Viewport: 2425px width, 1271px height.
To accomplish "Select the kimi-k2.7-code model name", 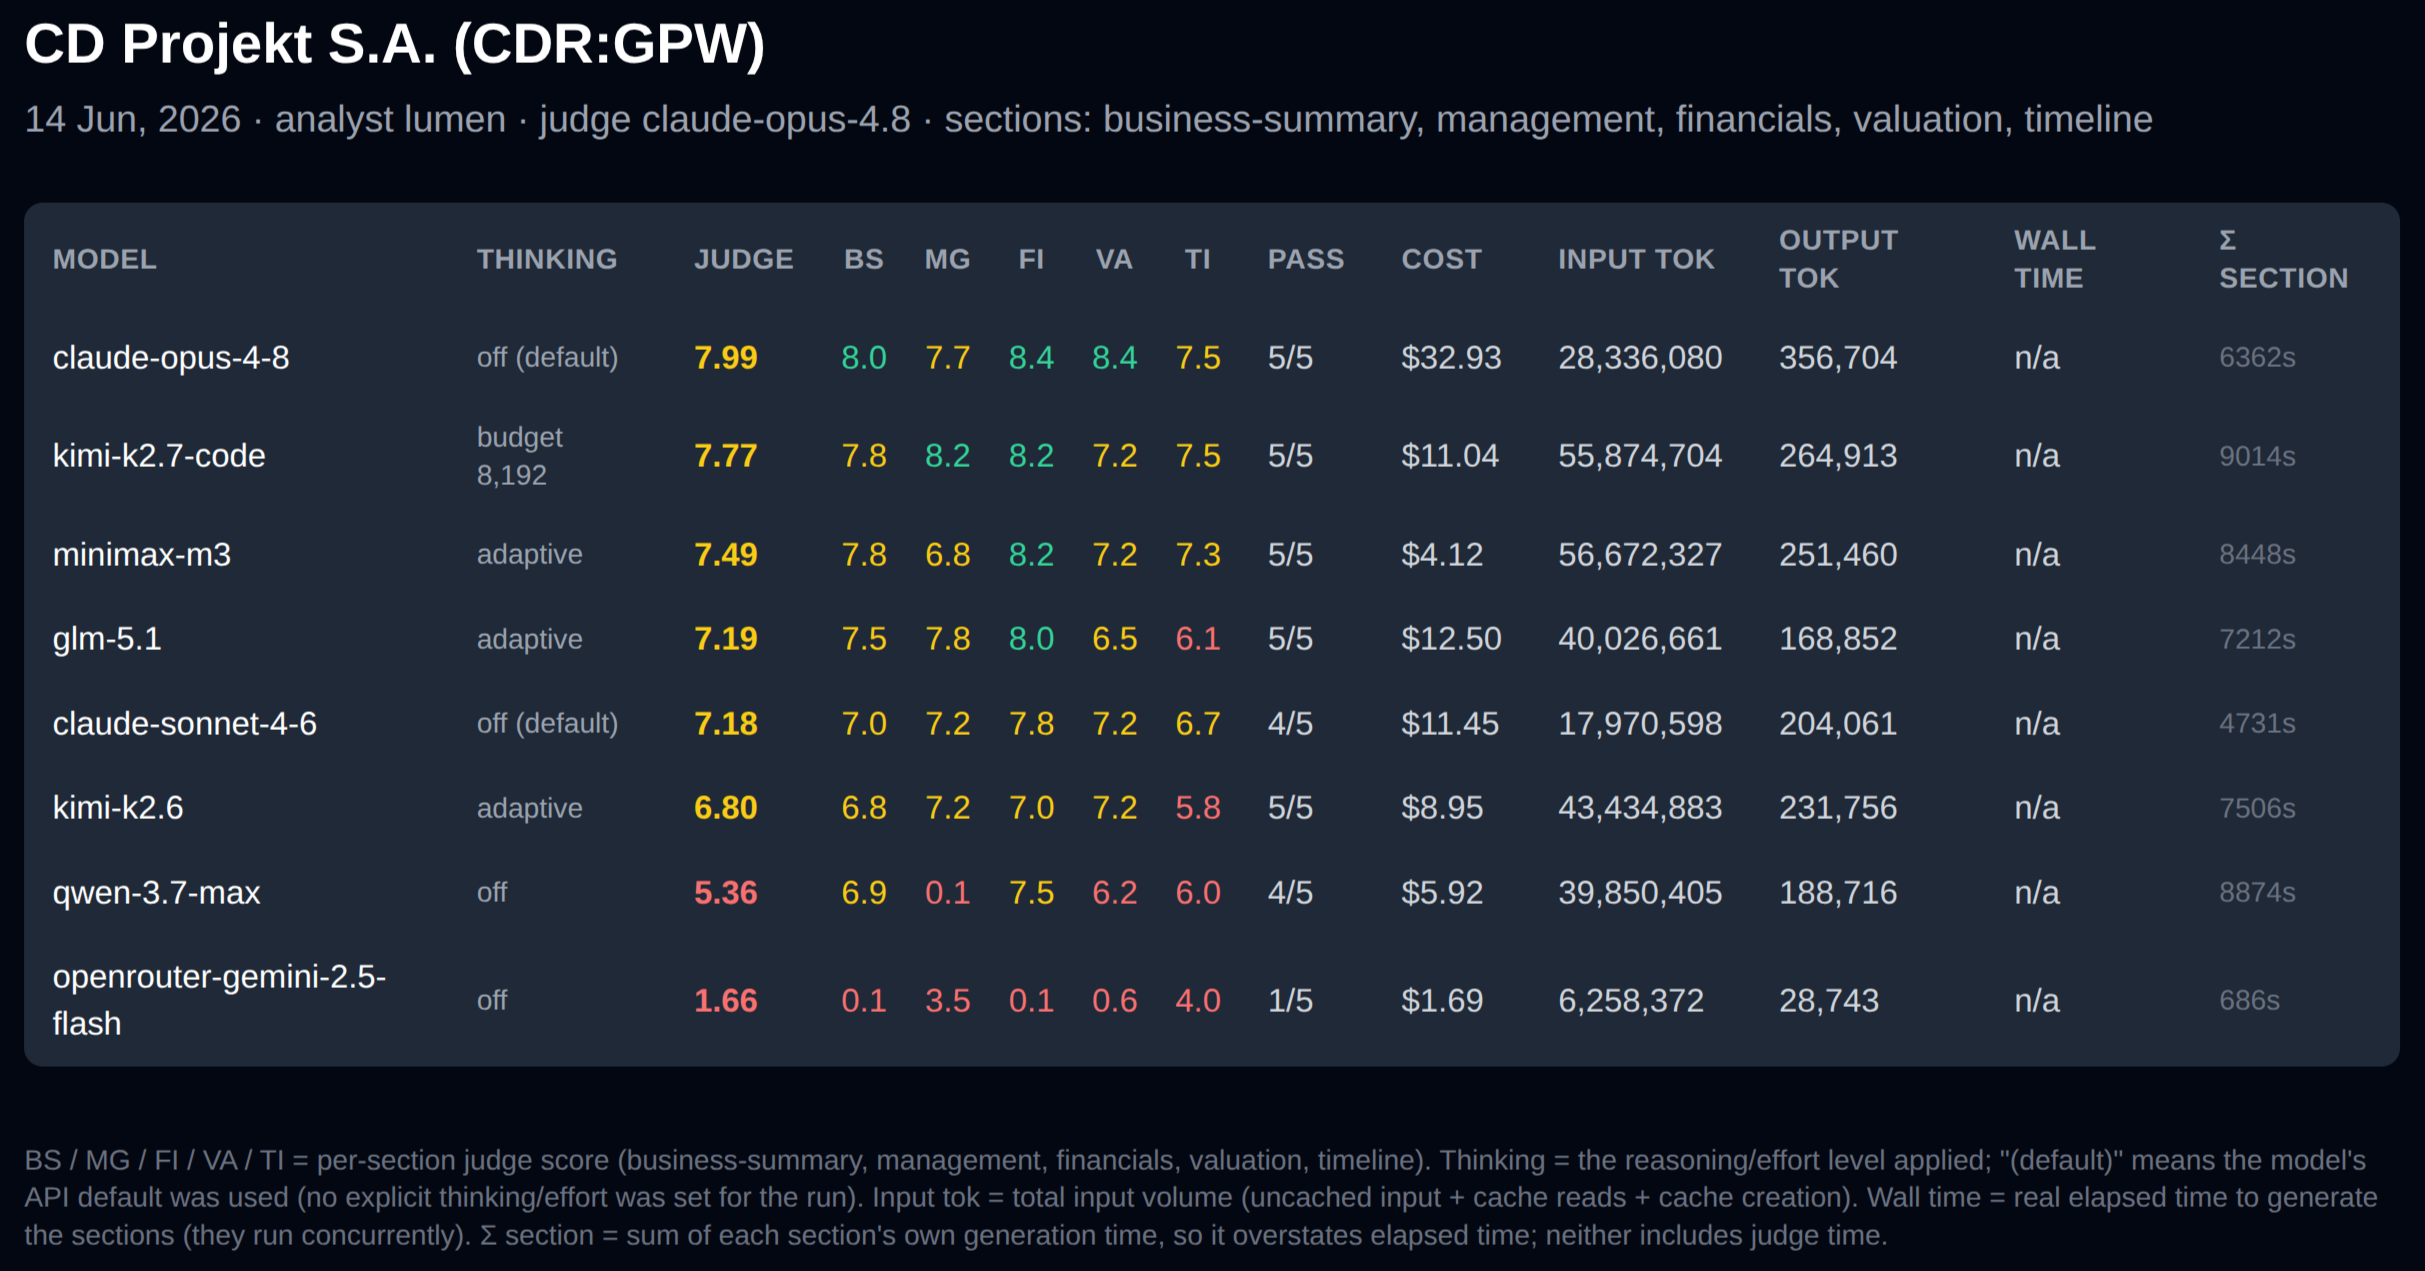I will (159, 455).
